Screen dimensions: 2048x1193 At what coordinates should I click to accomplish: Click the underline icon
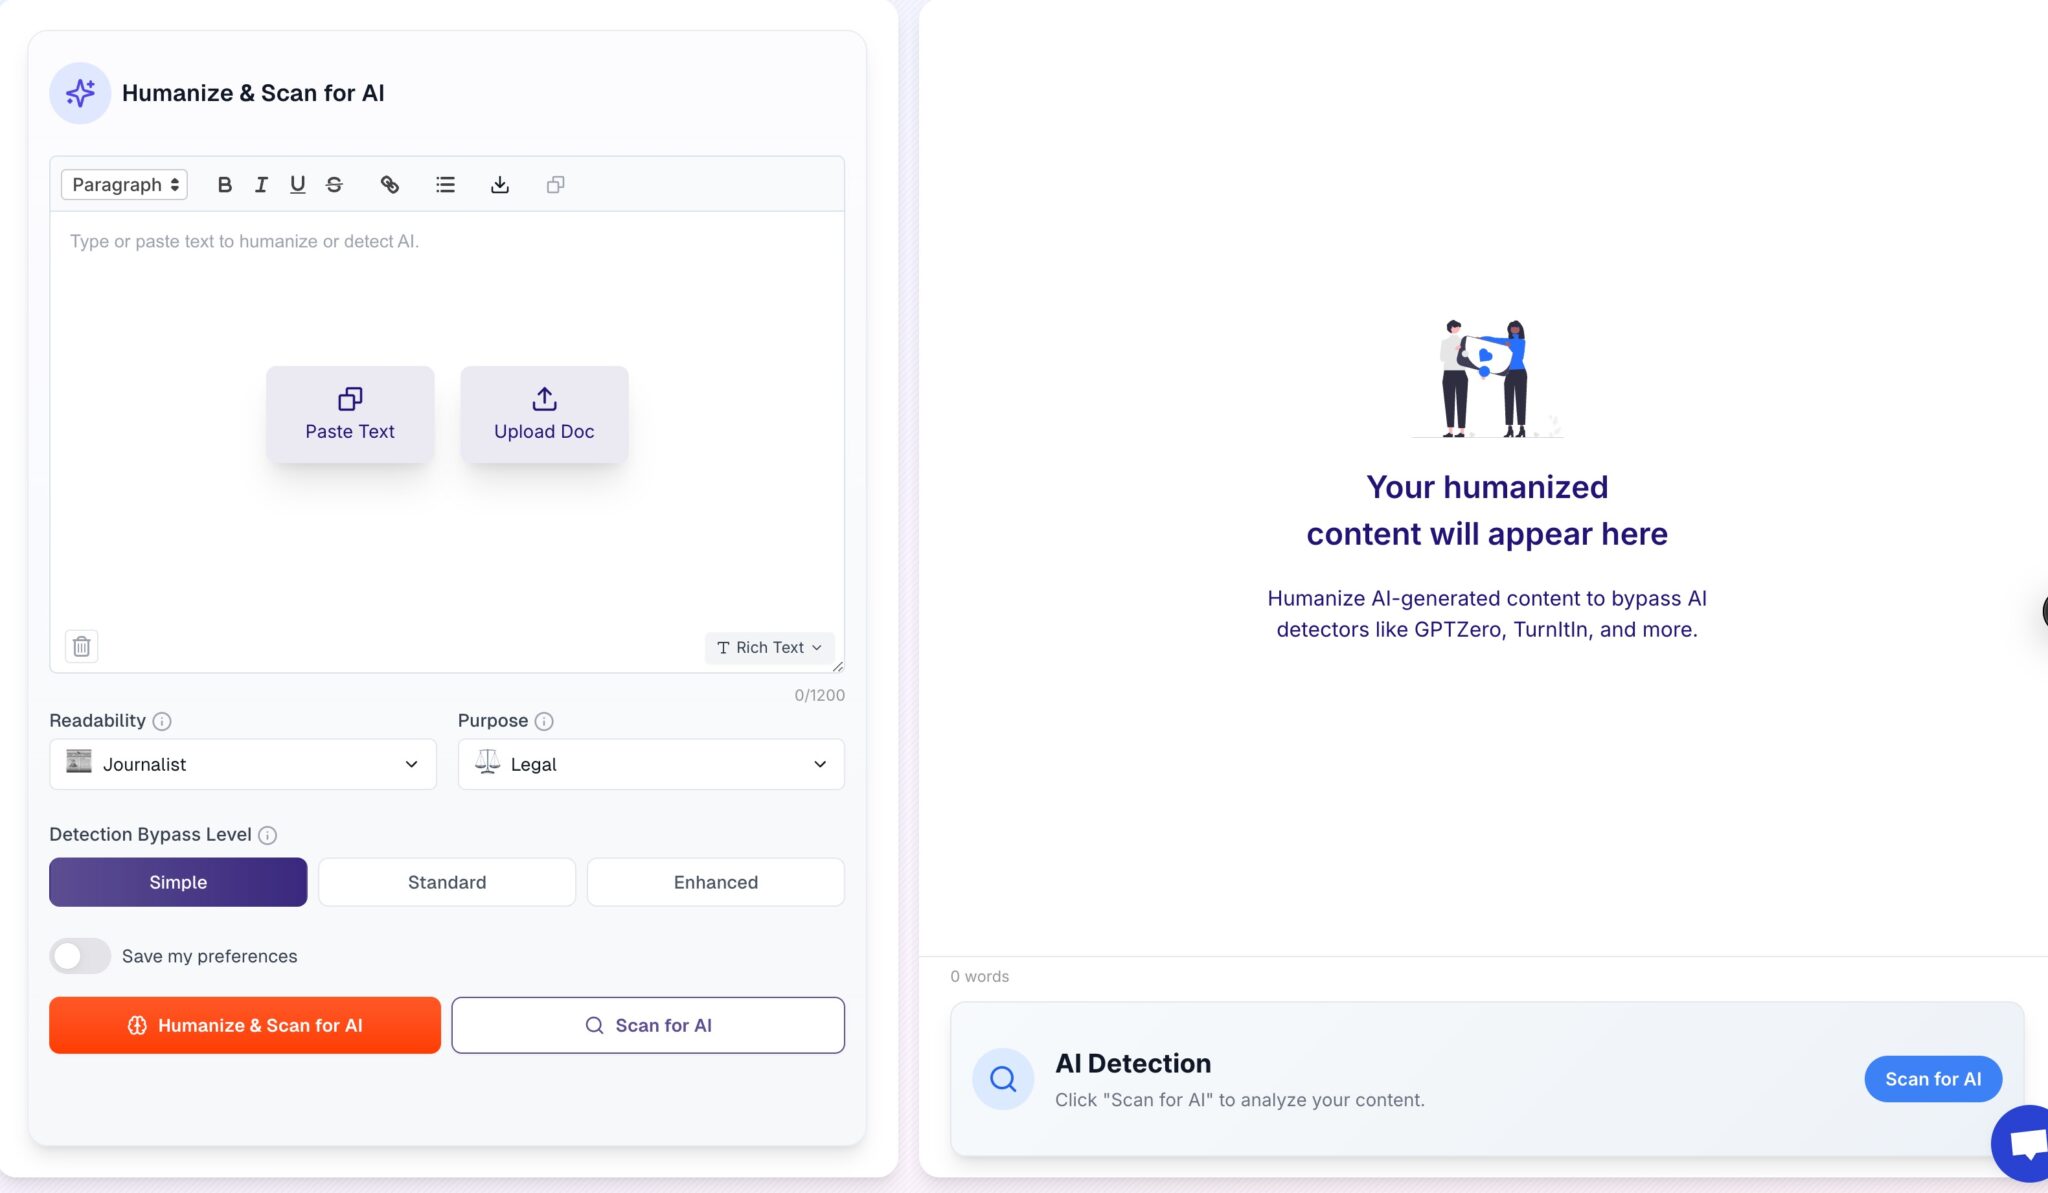[297, 185]
